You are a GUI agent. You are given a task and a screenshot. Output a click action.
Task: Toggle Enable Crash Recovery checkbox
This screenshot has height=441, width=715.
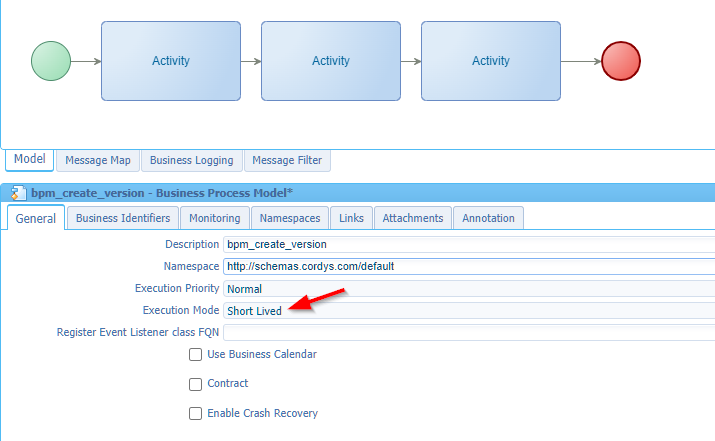pos(196,413)
